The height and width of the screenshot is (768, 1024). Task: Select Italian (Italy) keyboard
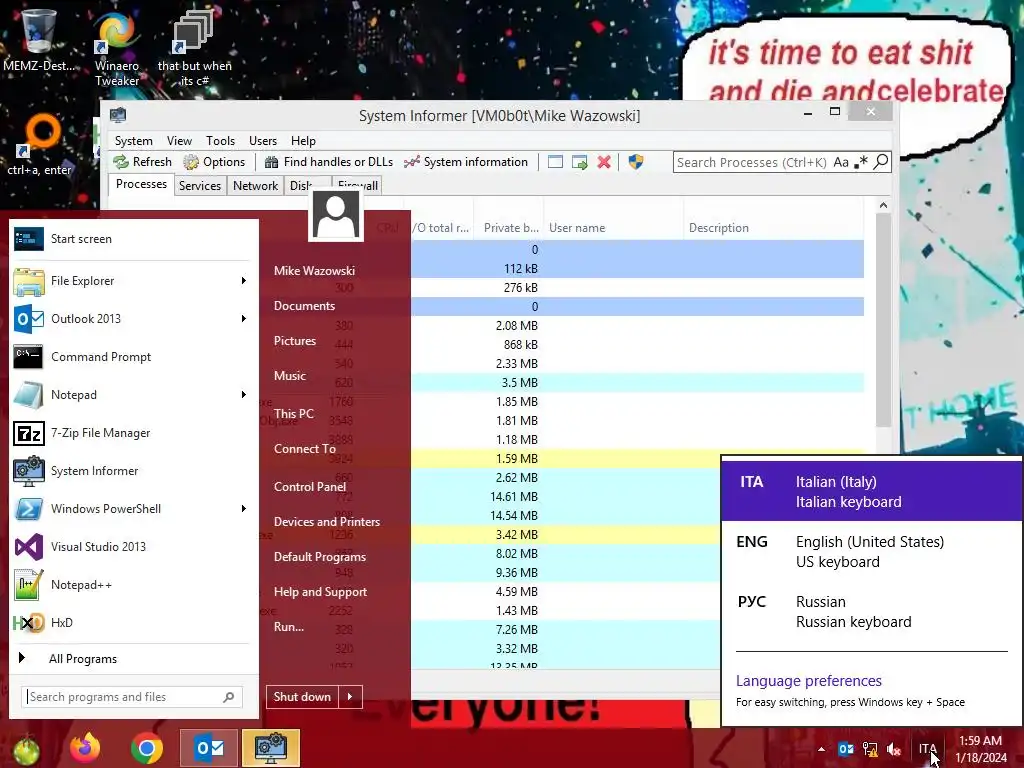(x=871, y=492)
